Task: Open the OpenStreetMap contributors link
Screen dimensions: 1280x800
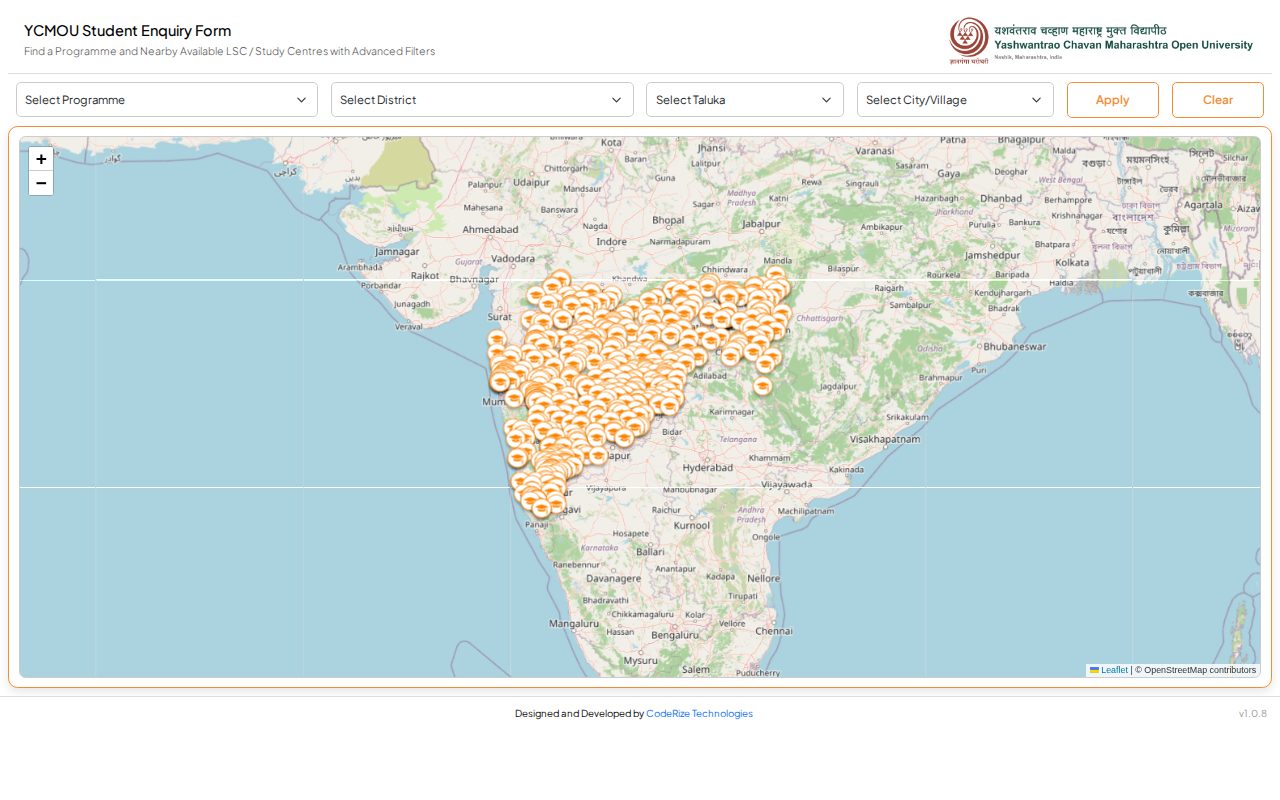Action: pos(1200,670)
